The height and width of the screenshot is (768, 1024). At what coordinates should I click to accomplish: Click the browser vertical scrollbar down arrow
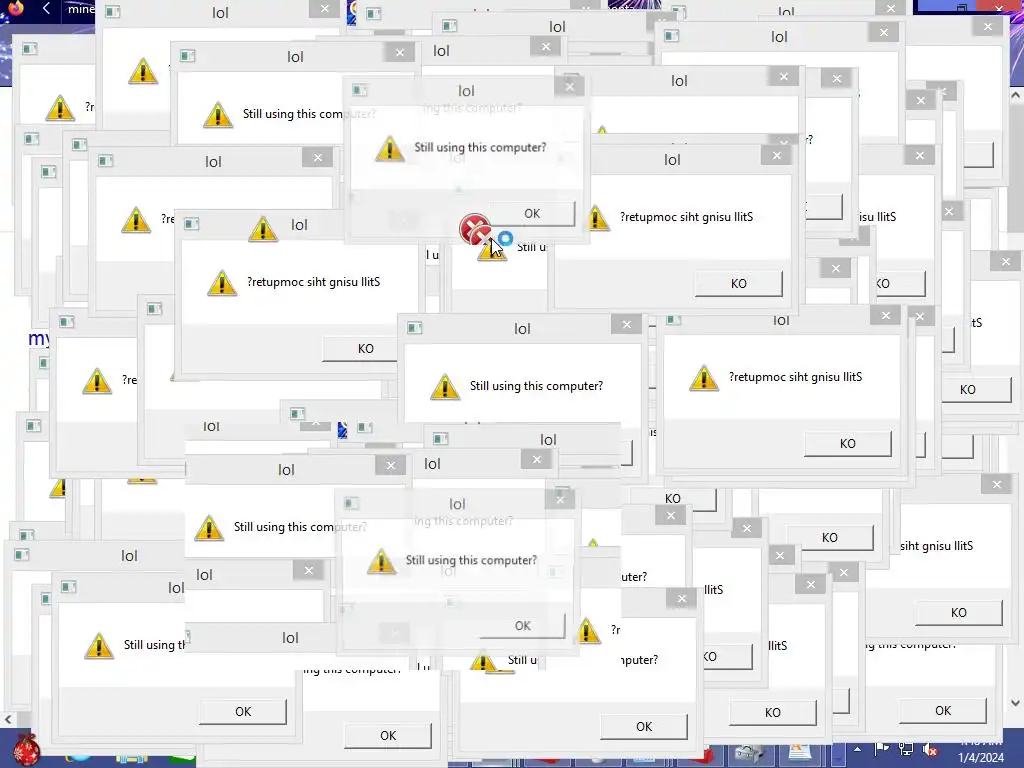(1016, 703)
